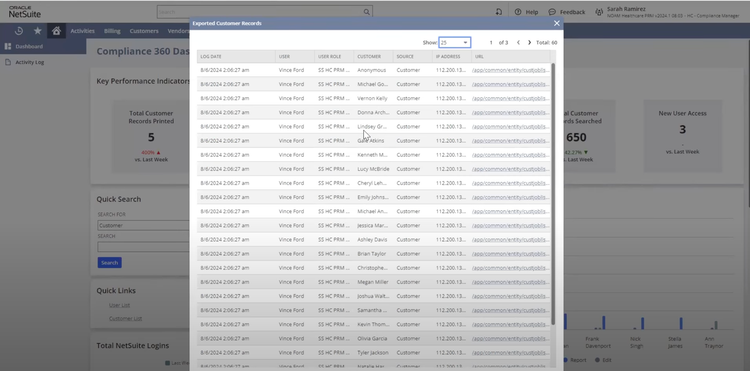Select Dashboard in the sidebar

click(29, 46)
